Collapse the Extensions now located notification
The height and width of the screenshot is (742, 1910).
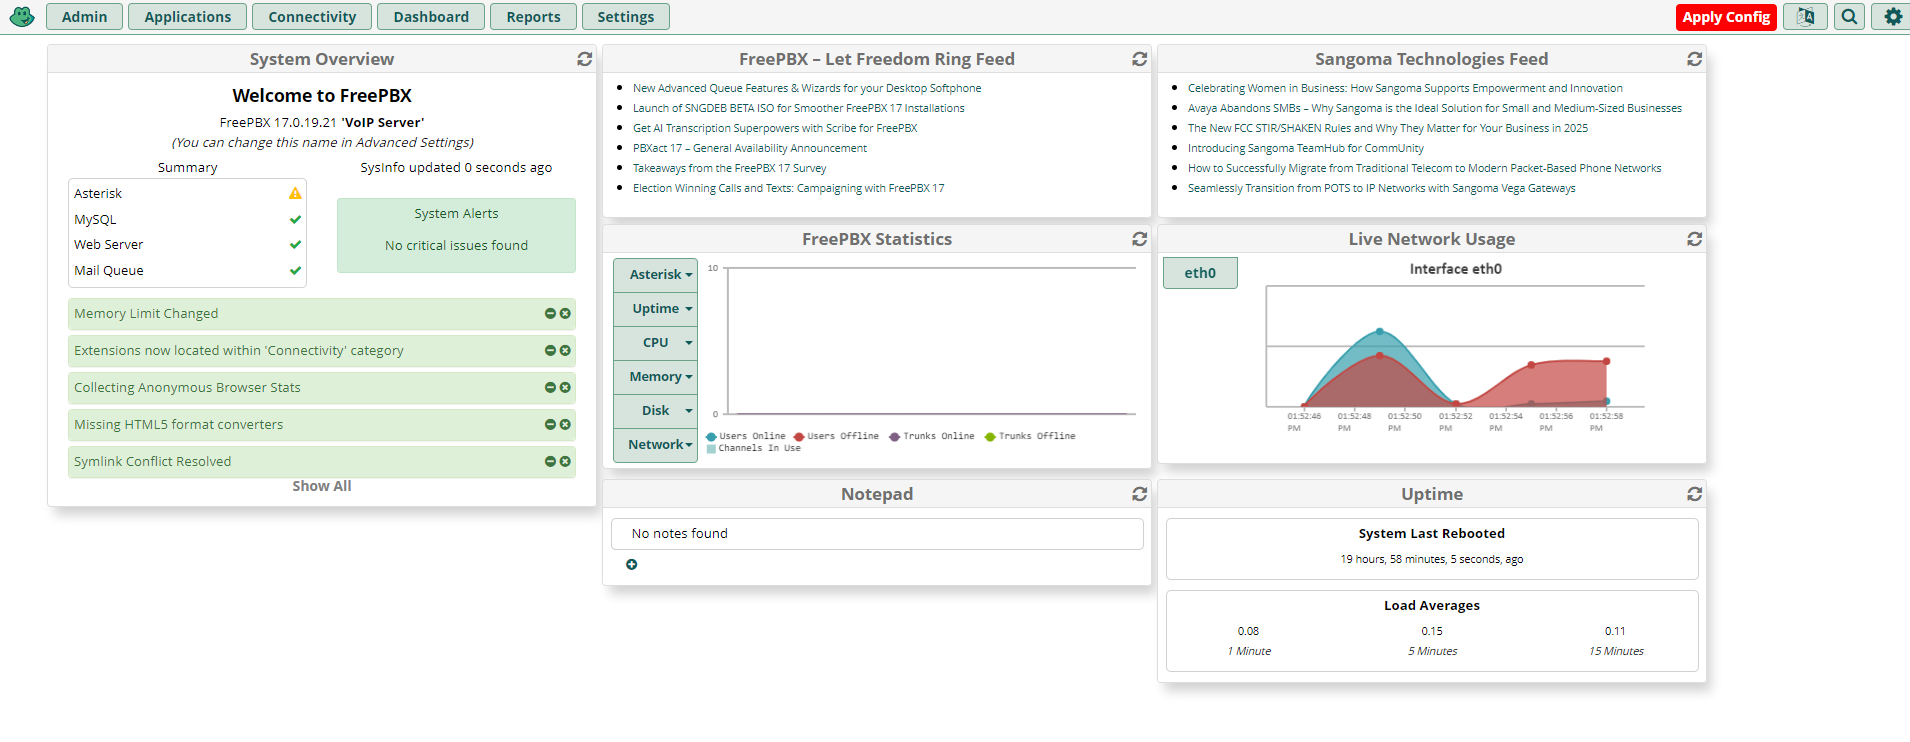click(x=550, y=351)
